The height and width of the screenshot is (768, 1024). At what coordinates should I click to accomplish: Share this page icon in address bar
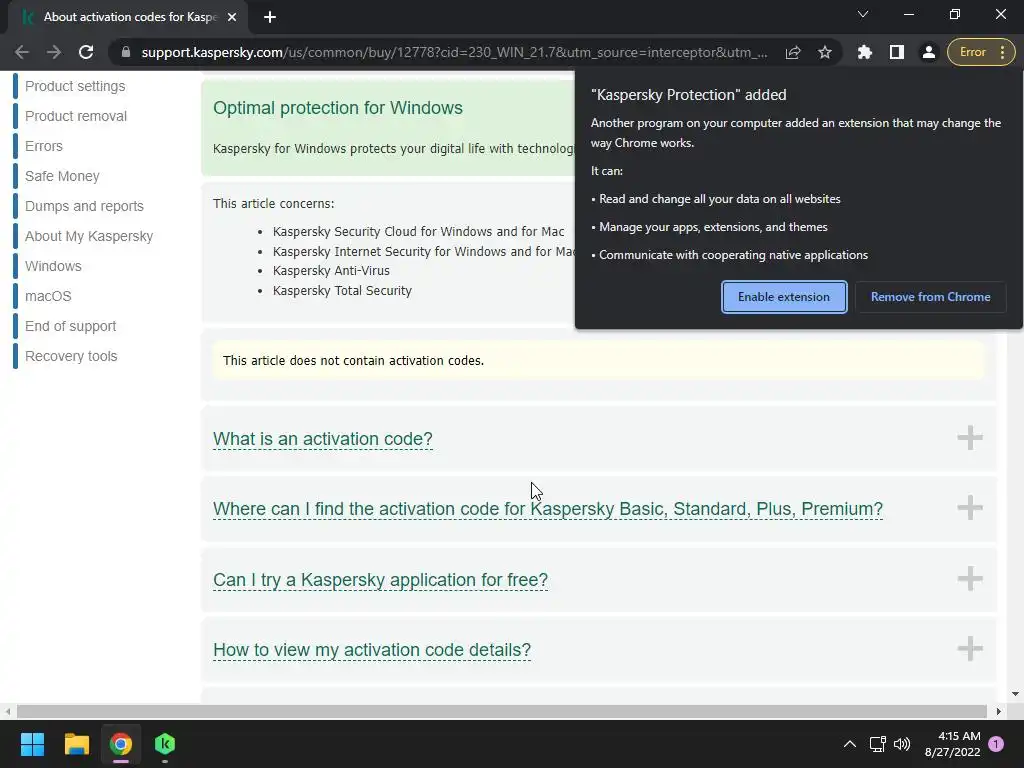793,52
